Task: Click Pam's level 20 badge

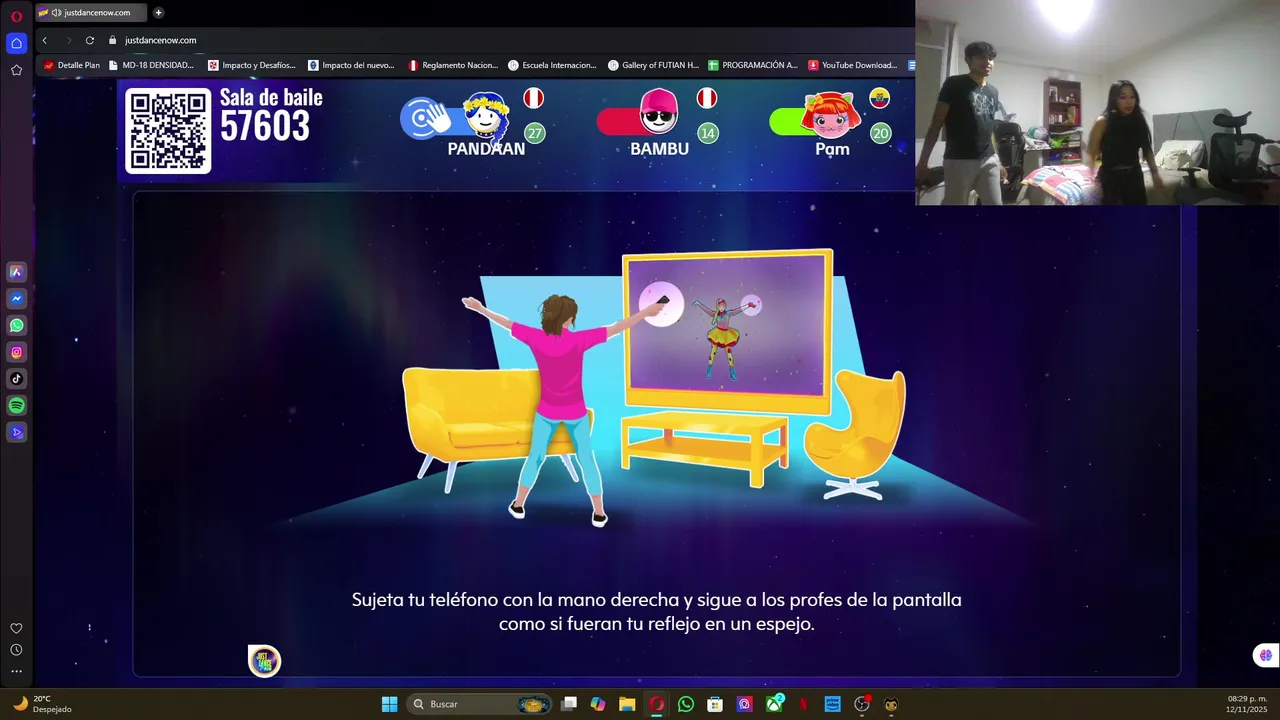Action: 880,134
